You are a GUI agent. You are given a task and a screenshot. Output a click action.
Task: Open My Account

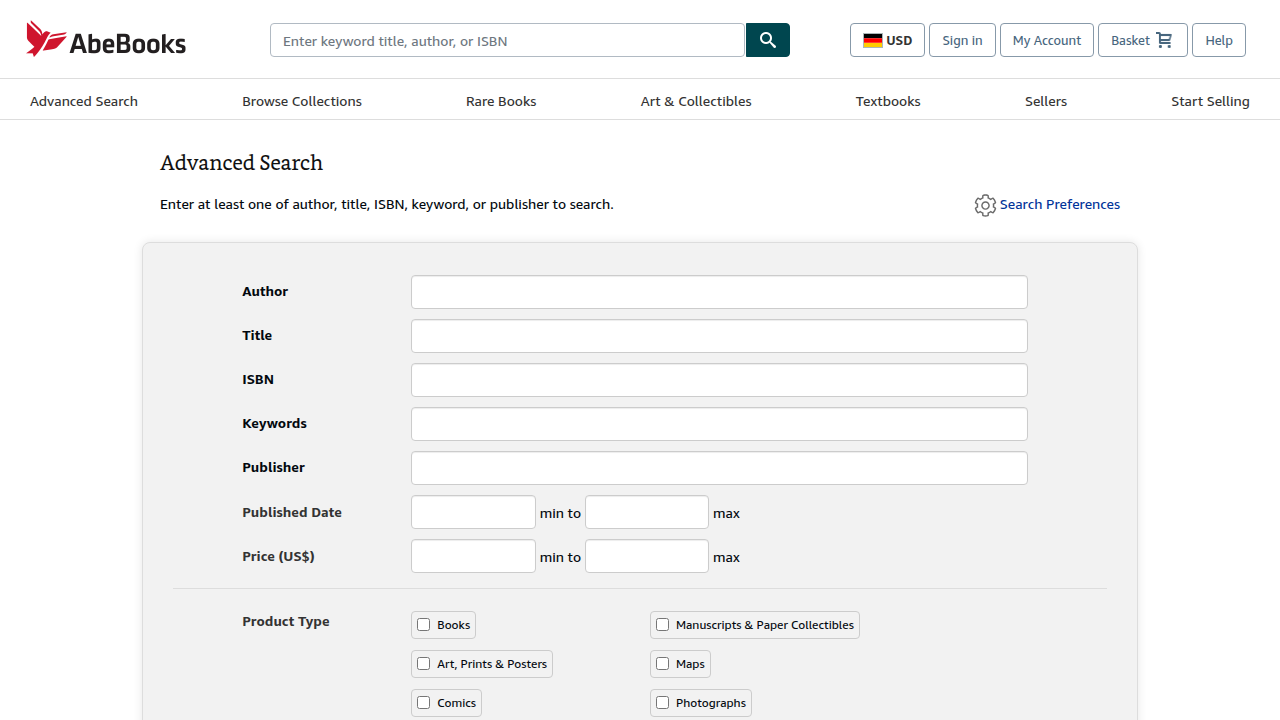pyautogui.click(x=1047, y=40)
